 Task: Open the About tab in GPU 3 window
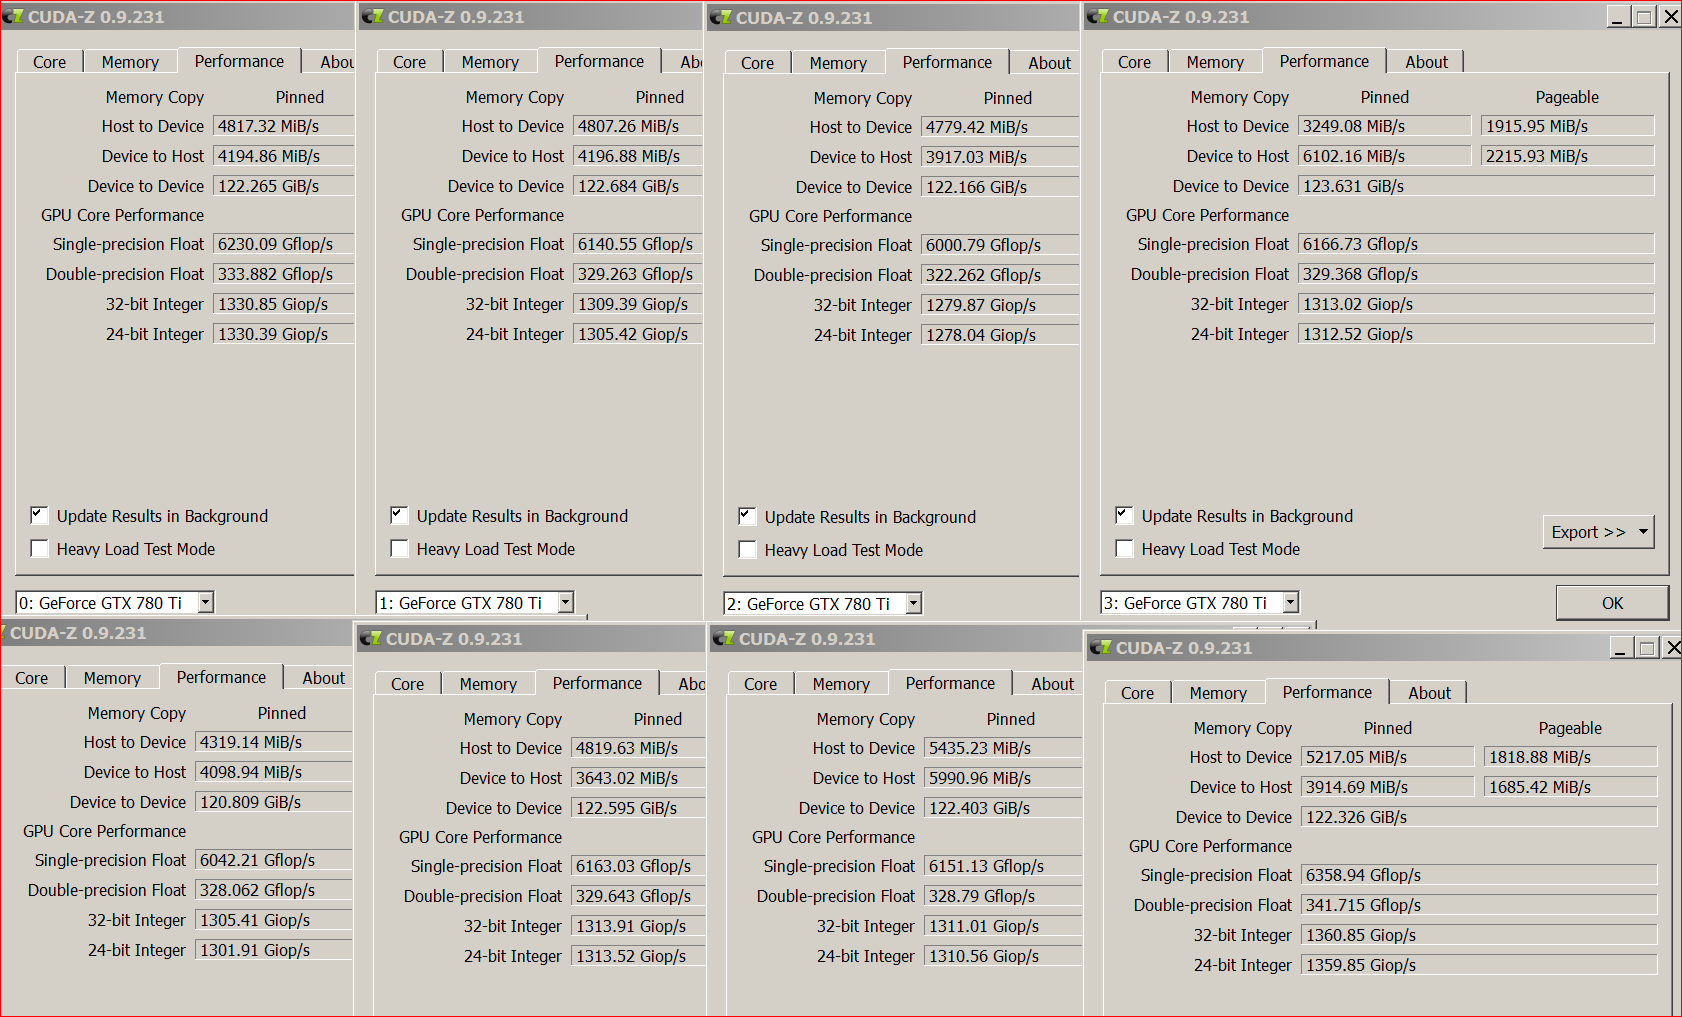[1426, 62]
